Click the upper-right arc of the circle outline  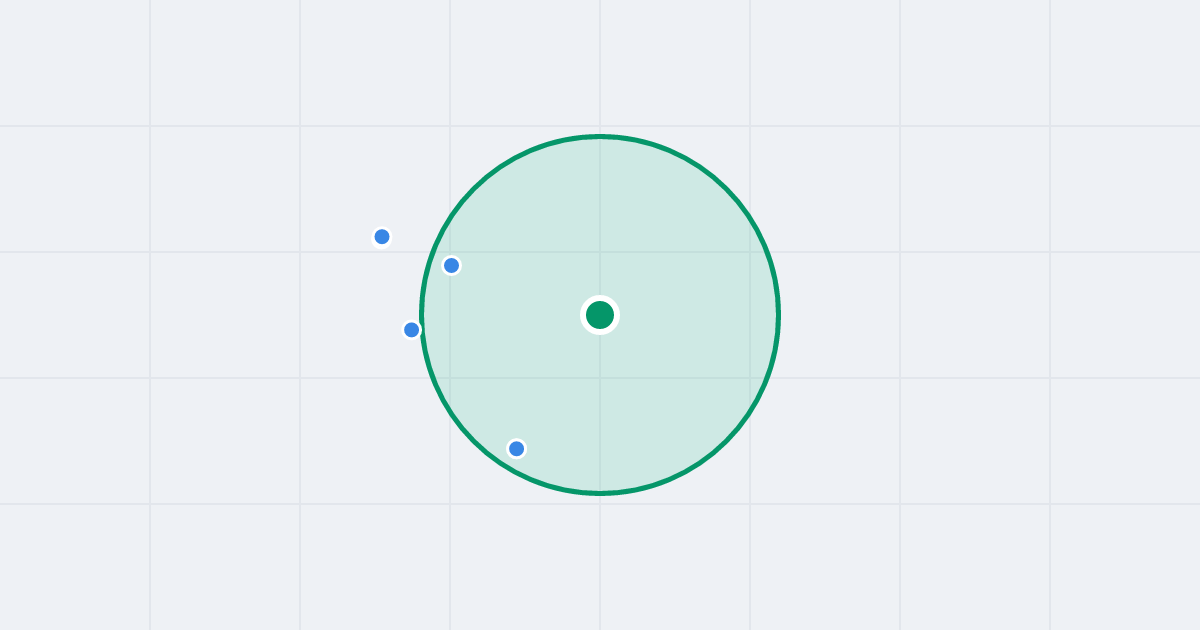tap(726, 189)
